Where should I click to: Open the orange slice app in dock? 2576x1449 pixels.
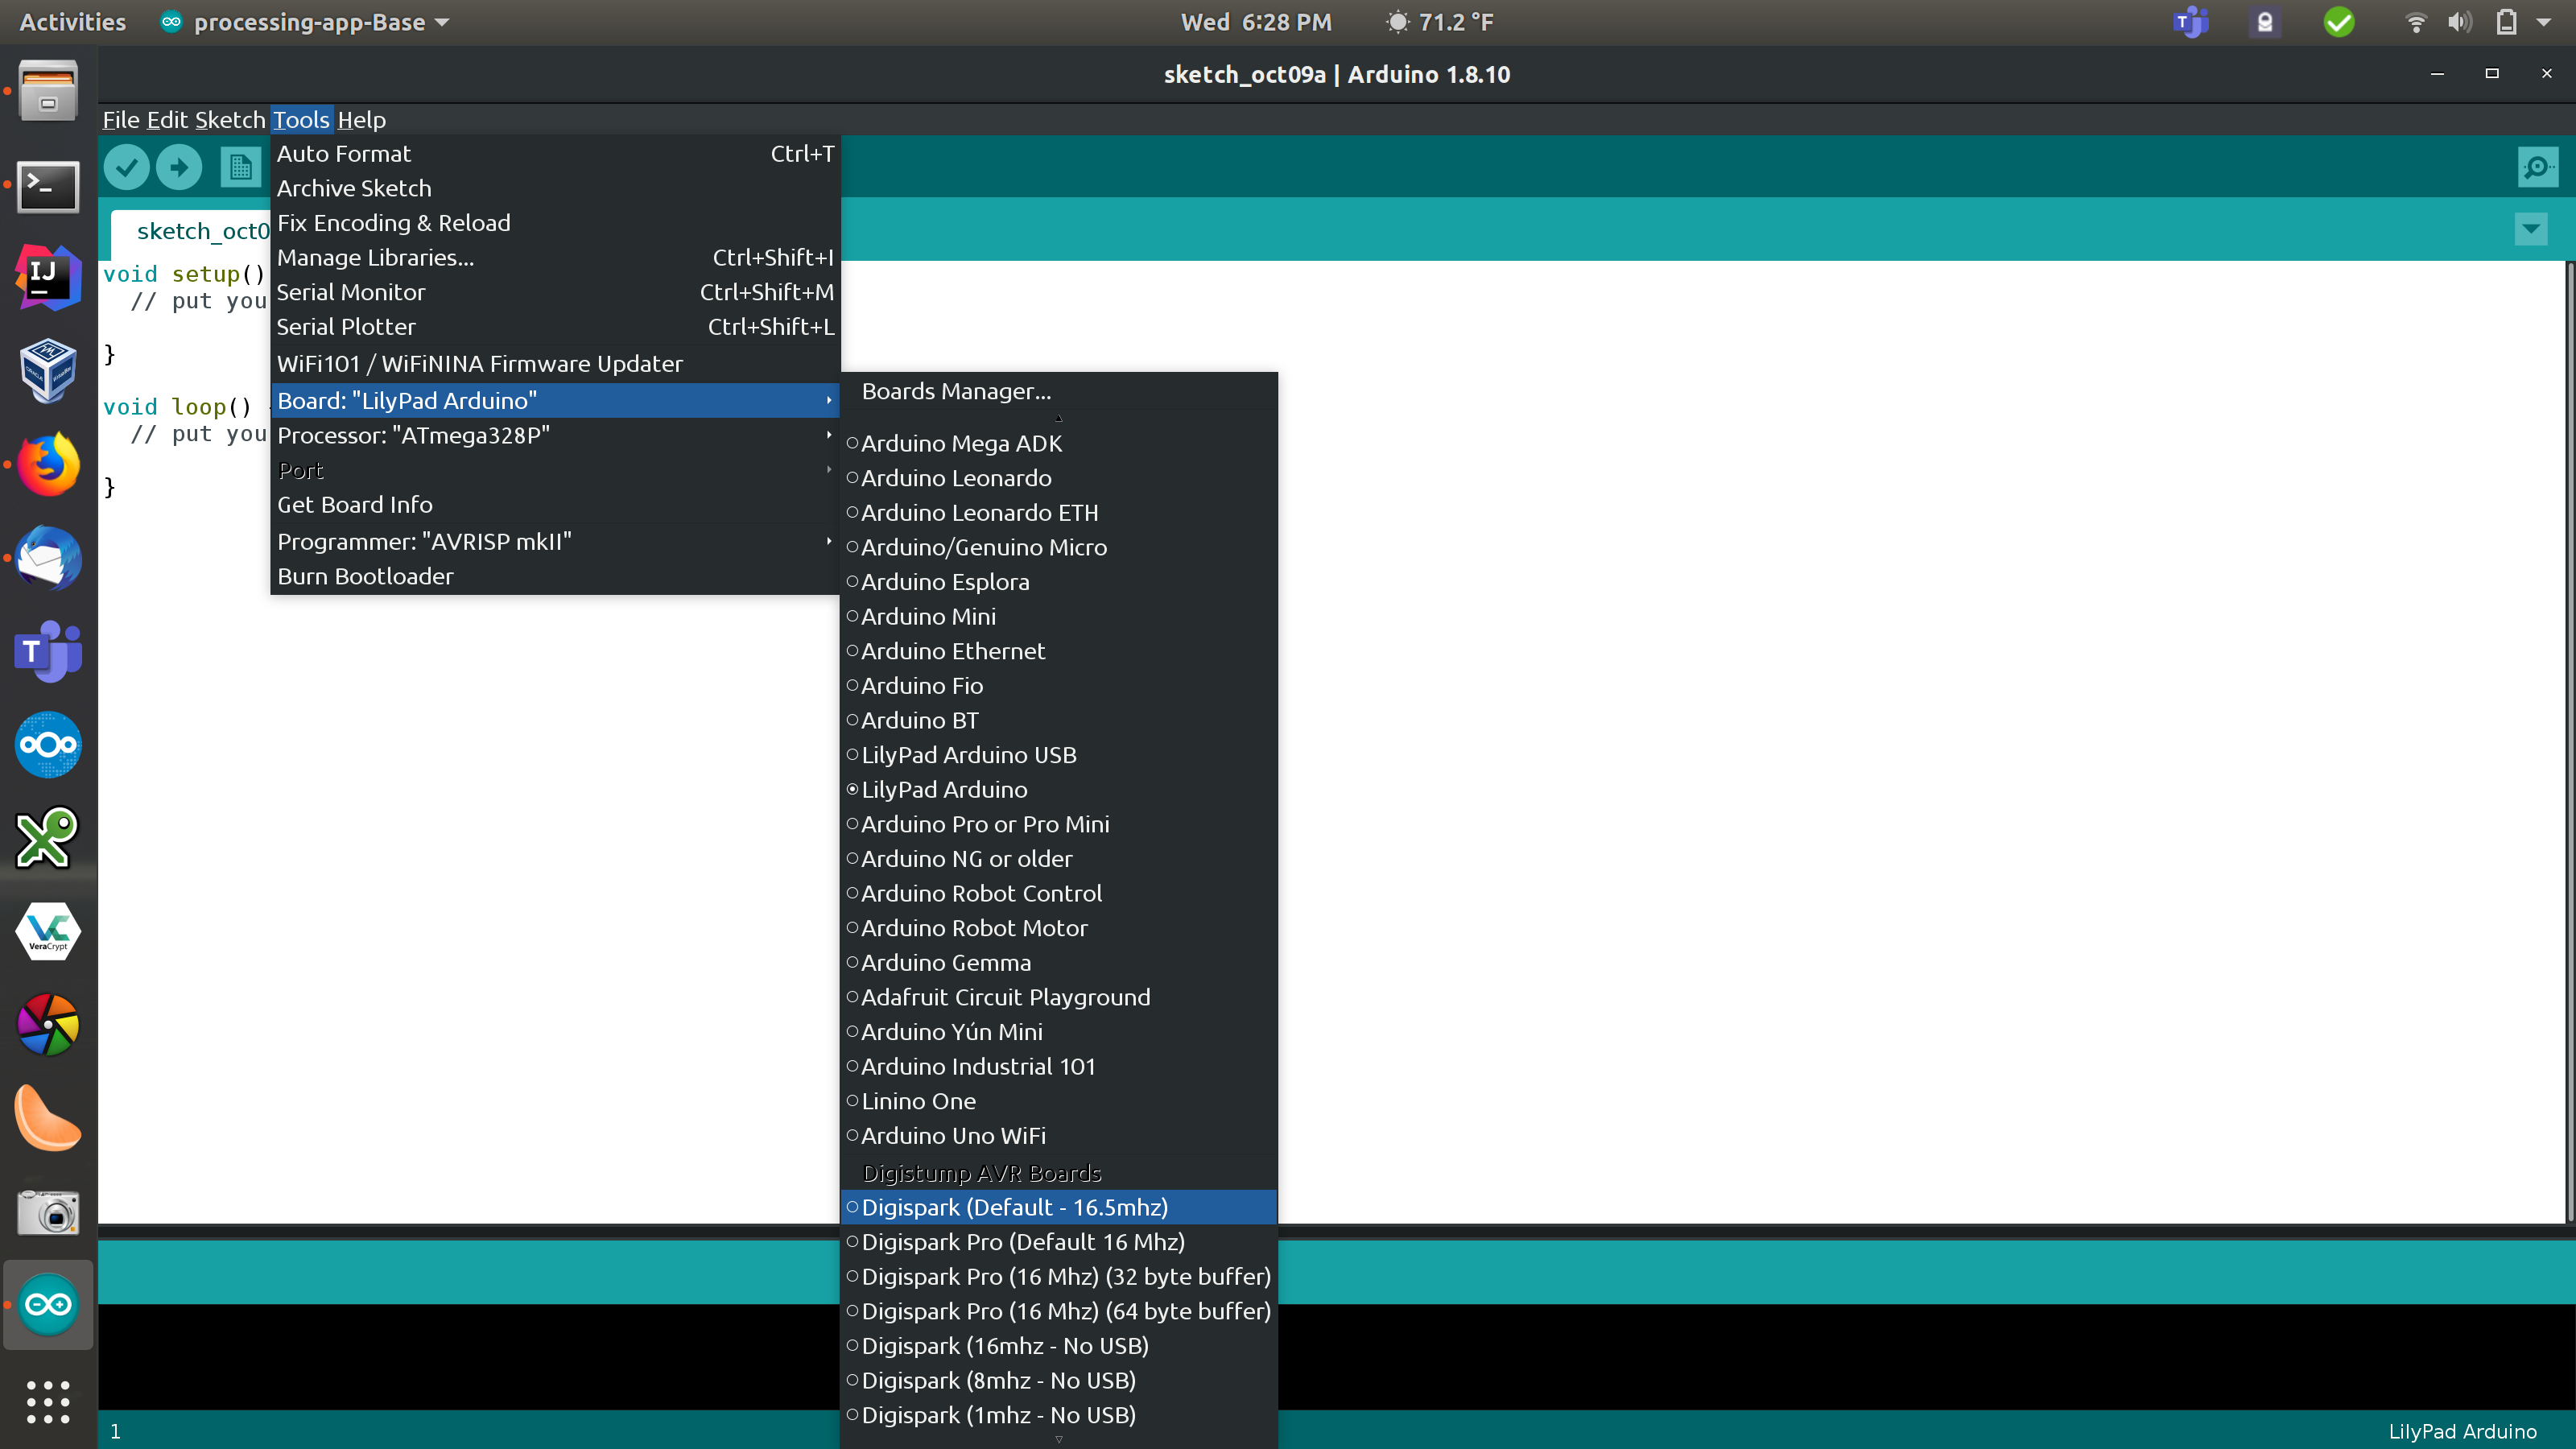tap(47, 1118)
